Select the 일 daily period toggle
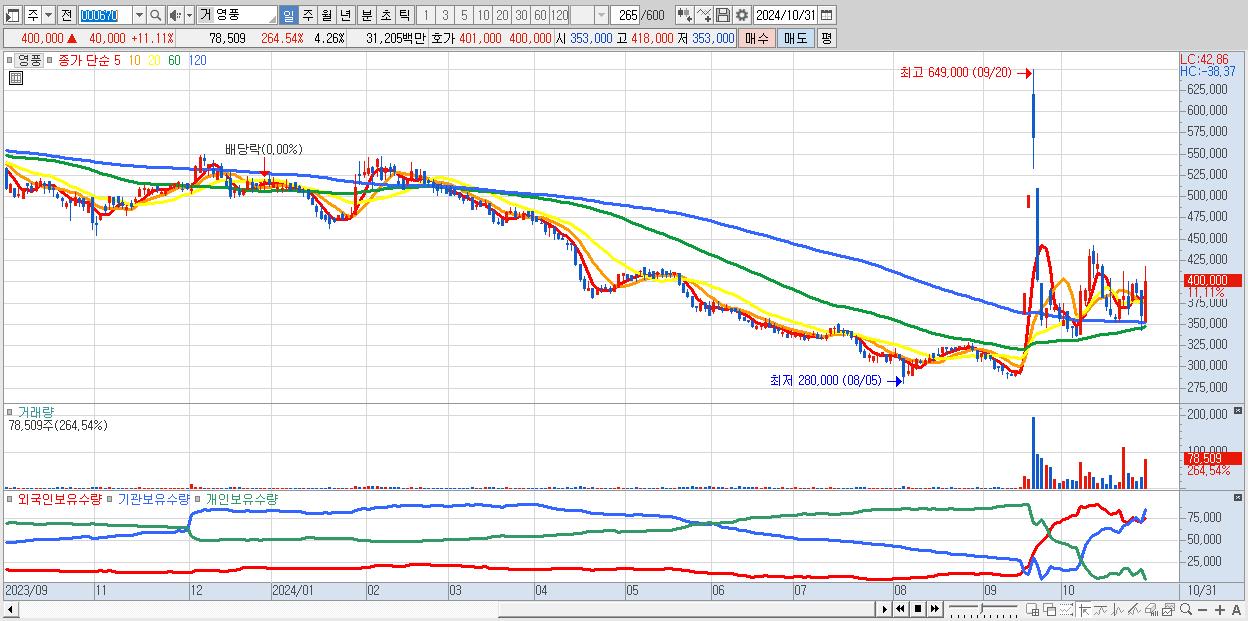Screen dimensions: 1248x621 [288, 15]
